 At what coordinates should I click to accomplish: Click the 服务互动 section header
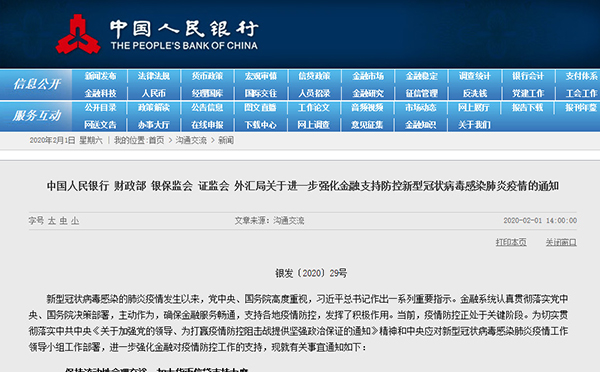37,115
